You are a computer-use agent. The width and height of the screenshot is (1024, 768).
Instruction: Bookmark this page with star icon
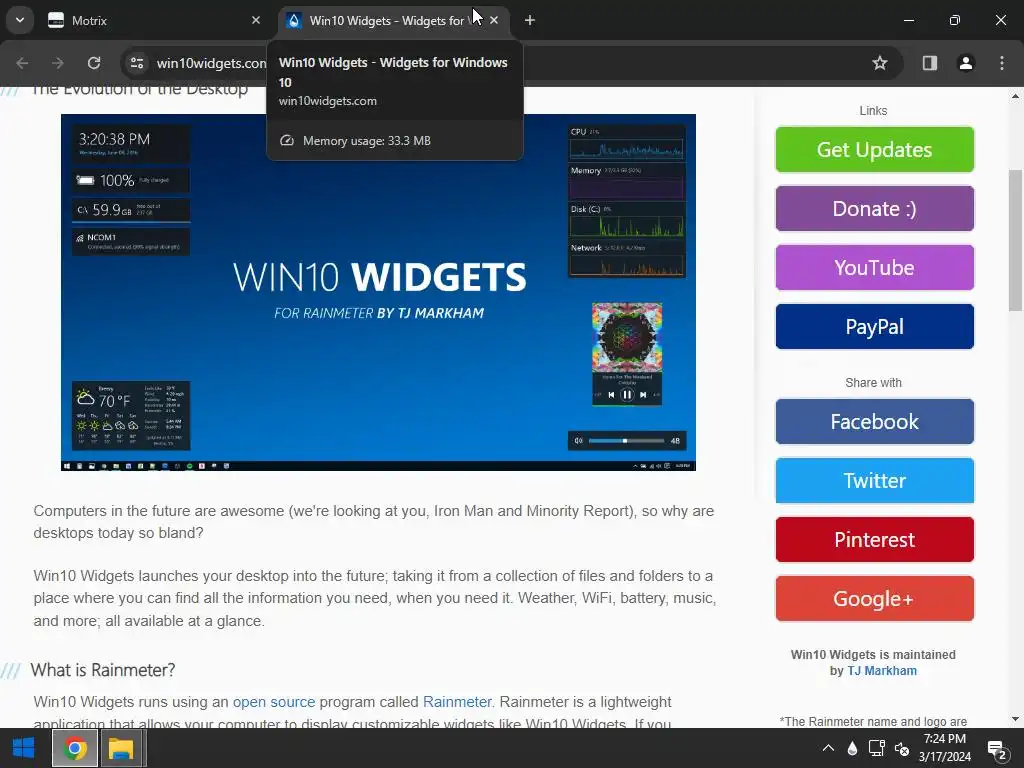(x=880, y=63)
